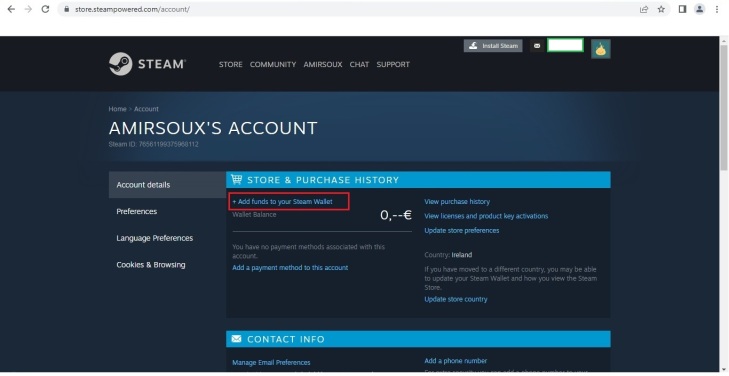Screen dimensions: 729x376
Task: Click the wallet balance value 0,--€
Action: [x=396, y=215]
